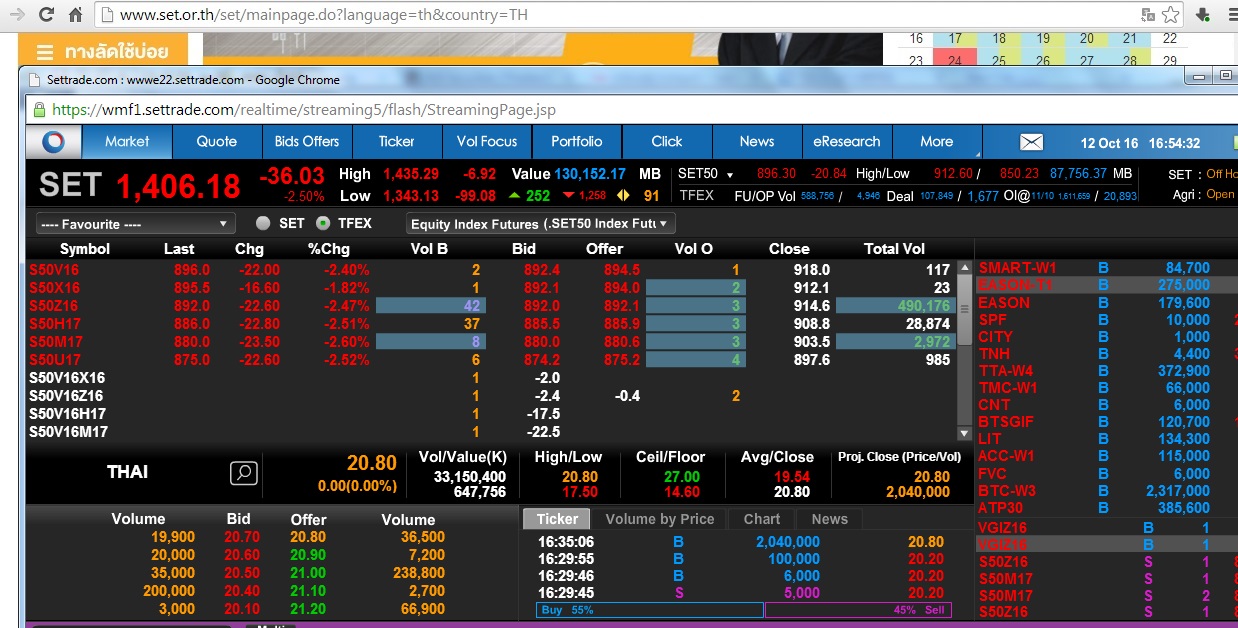Reload the page with the refresh icon
1238x628 pixels.
coord(46,15)
